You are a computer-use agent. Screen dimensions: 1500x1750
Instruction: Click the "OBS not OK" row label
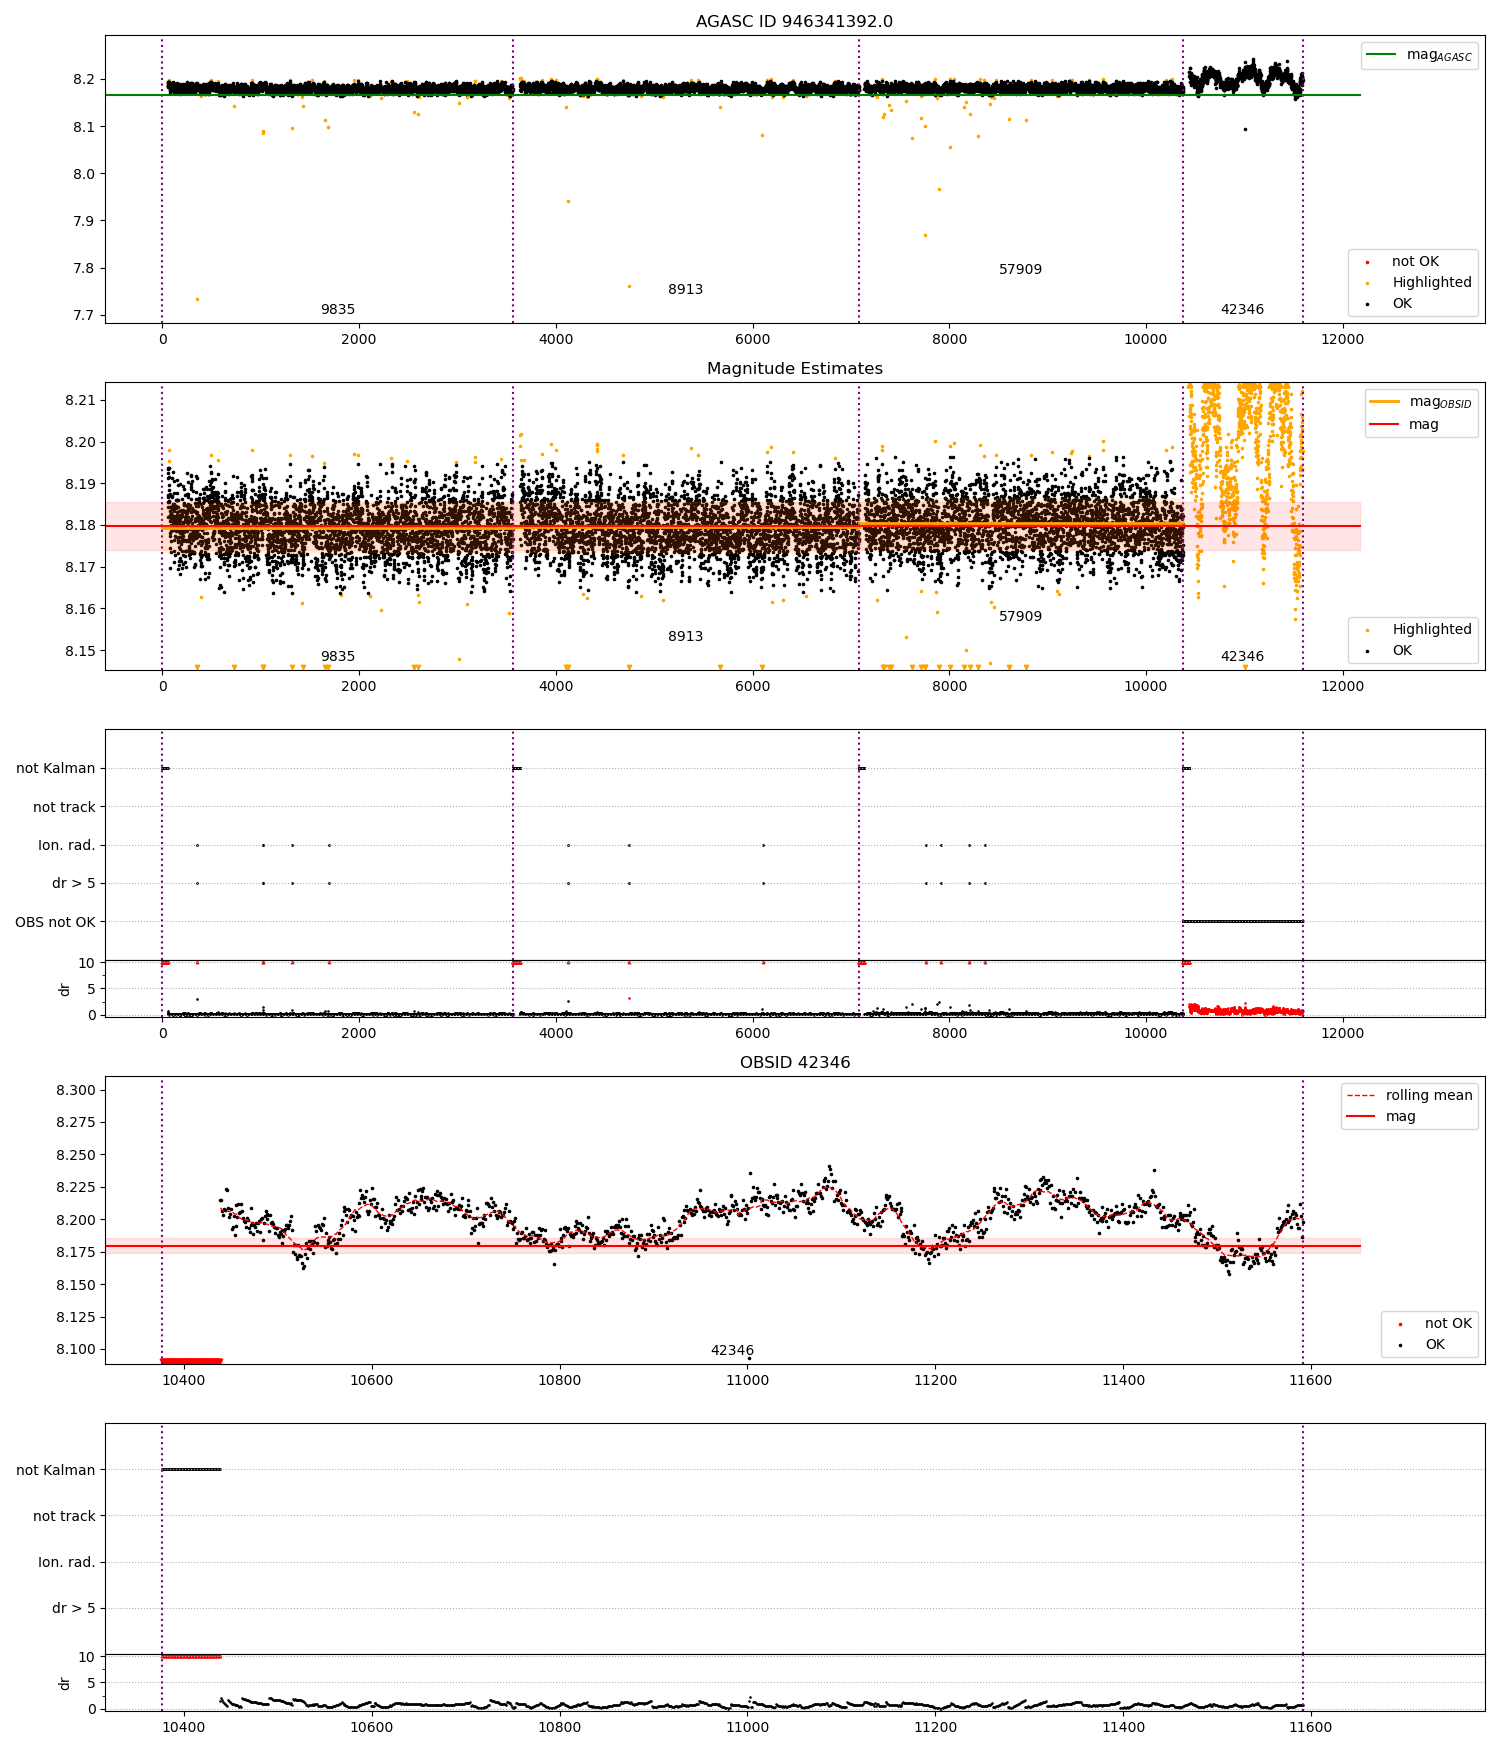click(x=55, y=922)
